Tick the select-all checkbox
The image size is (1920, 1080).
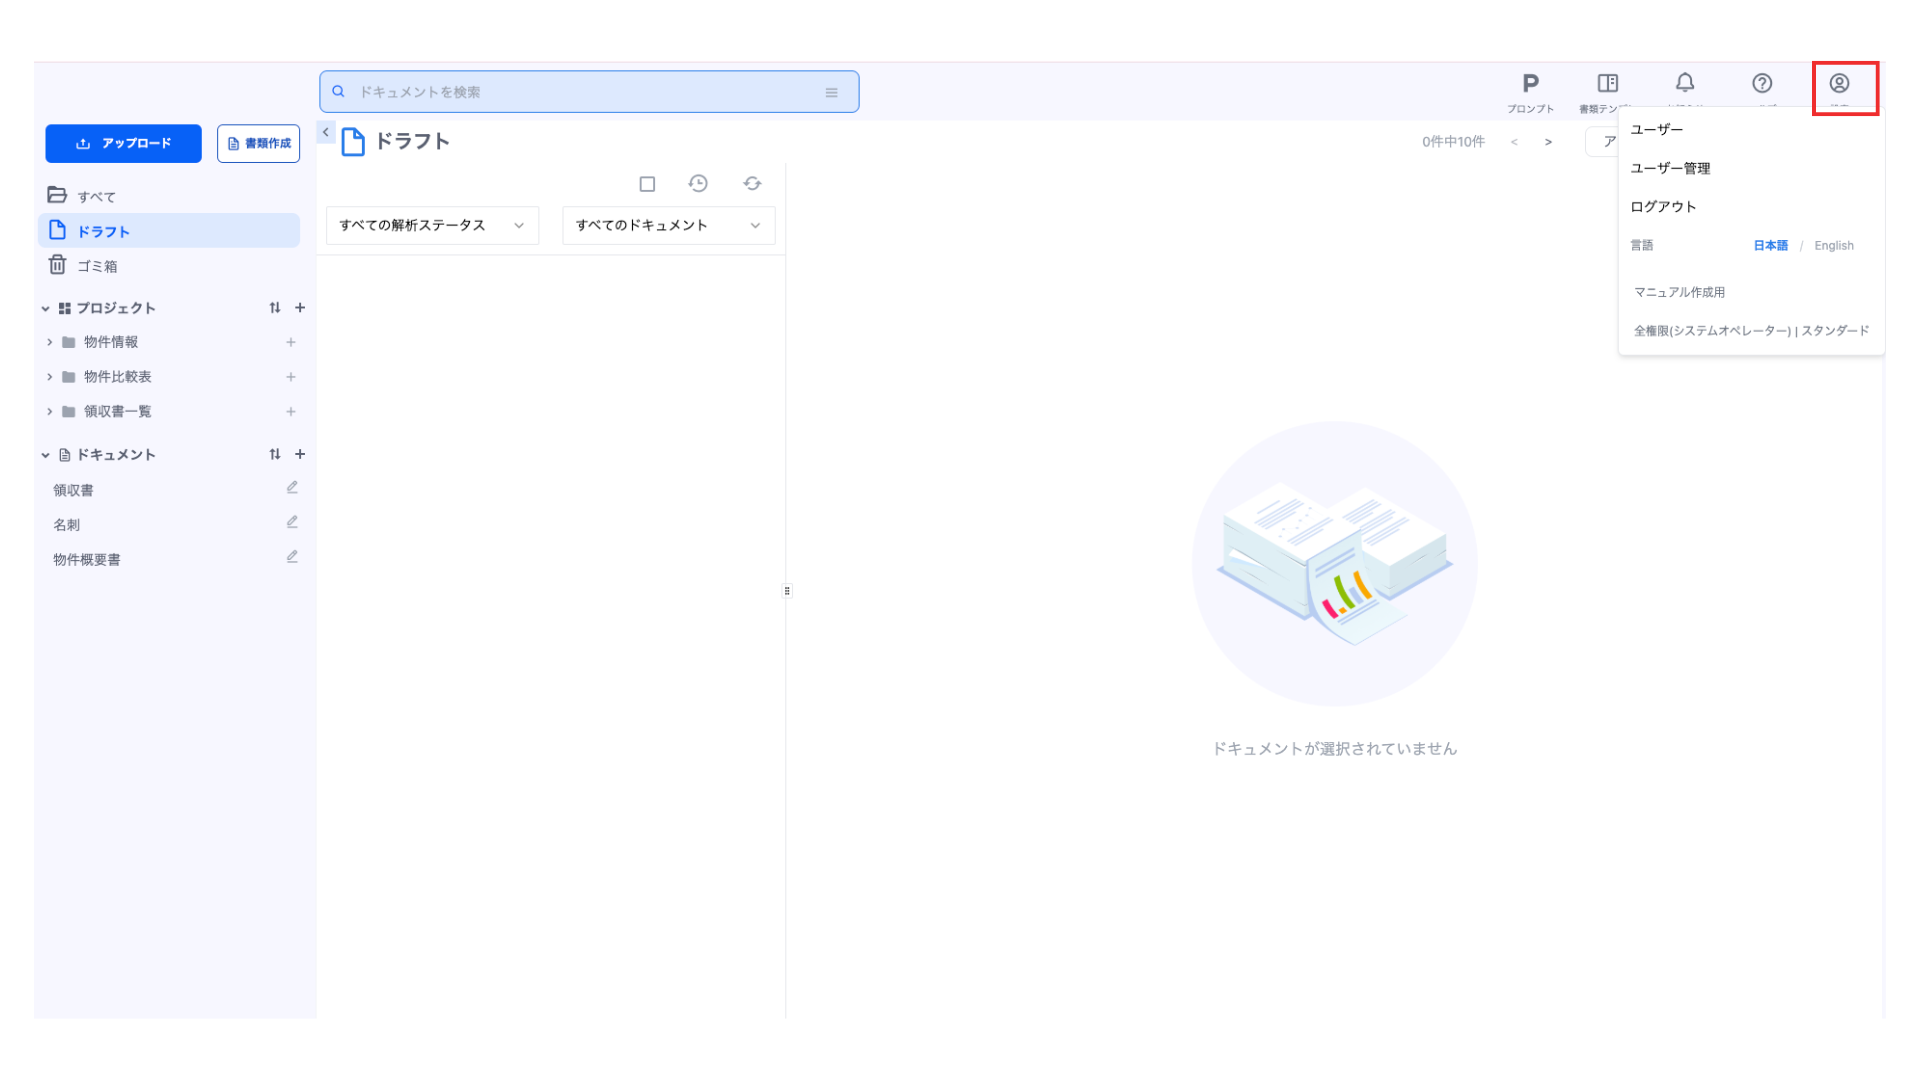coord(647,184)
